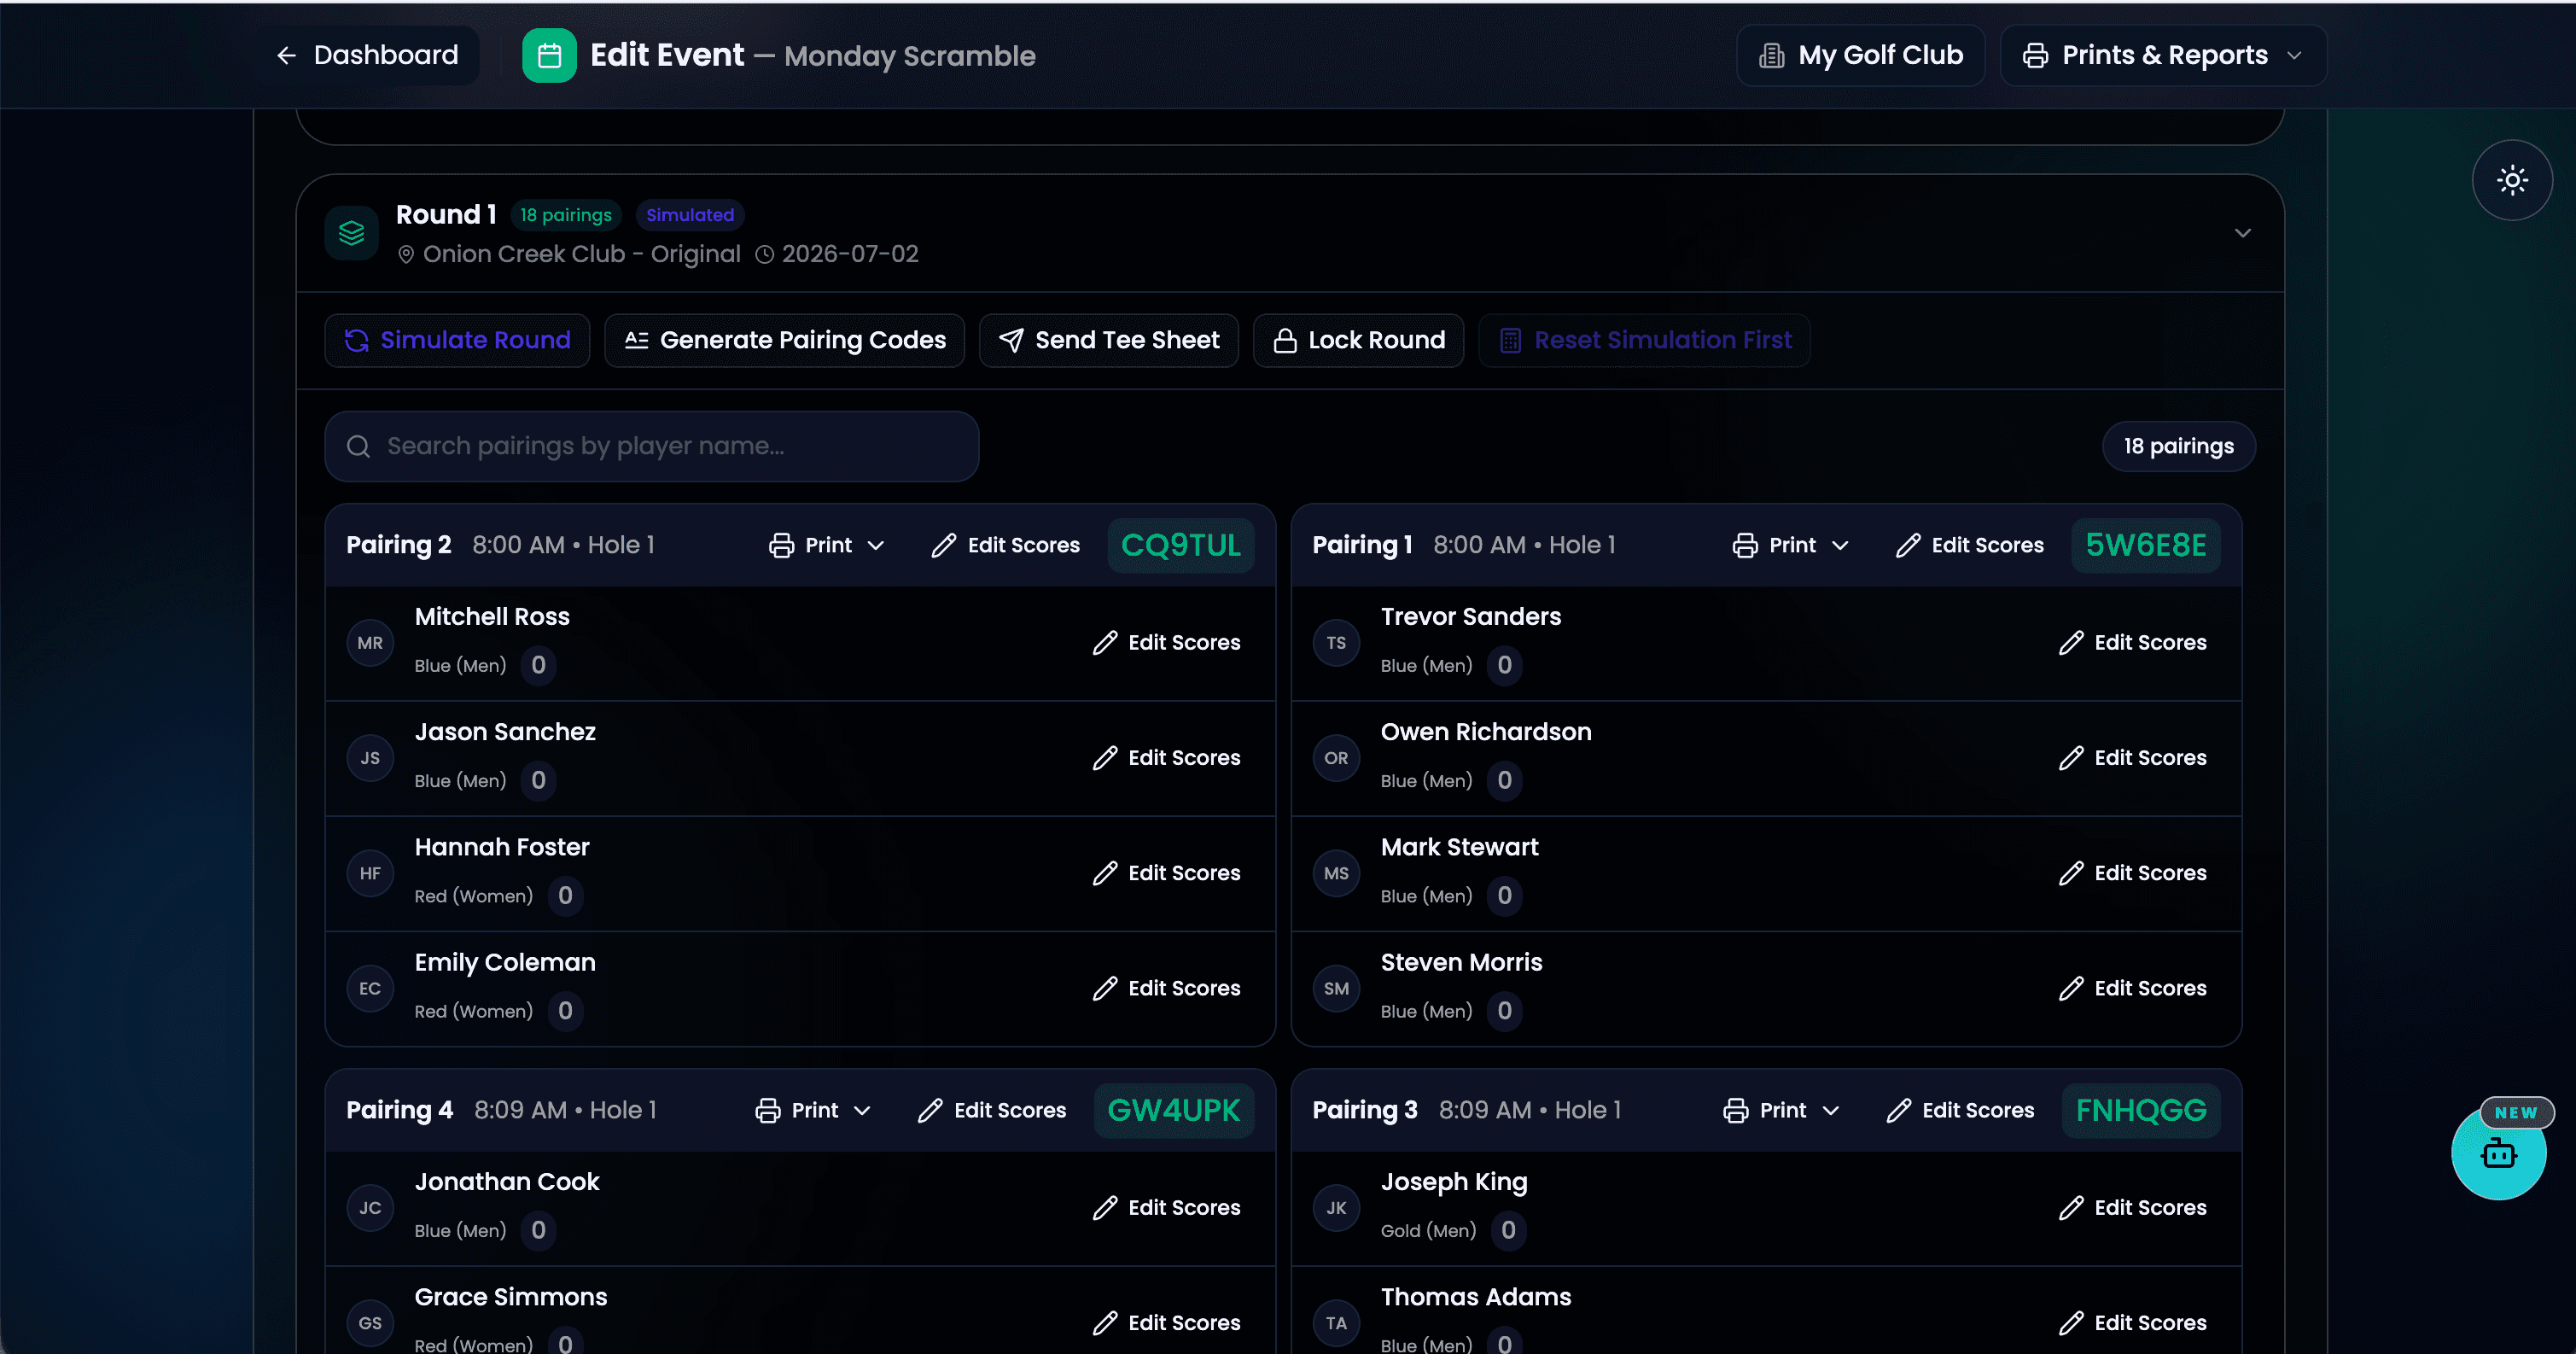Click pairing code GW4UPK

pyautogui.click(x=1173, y=1110)
